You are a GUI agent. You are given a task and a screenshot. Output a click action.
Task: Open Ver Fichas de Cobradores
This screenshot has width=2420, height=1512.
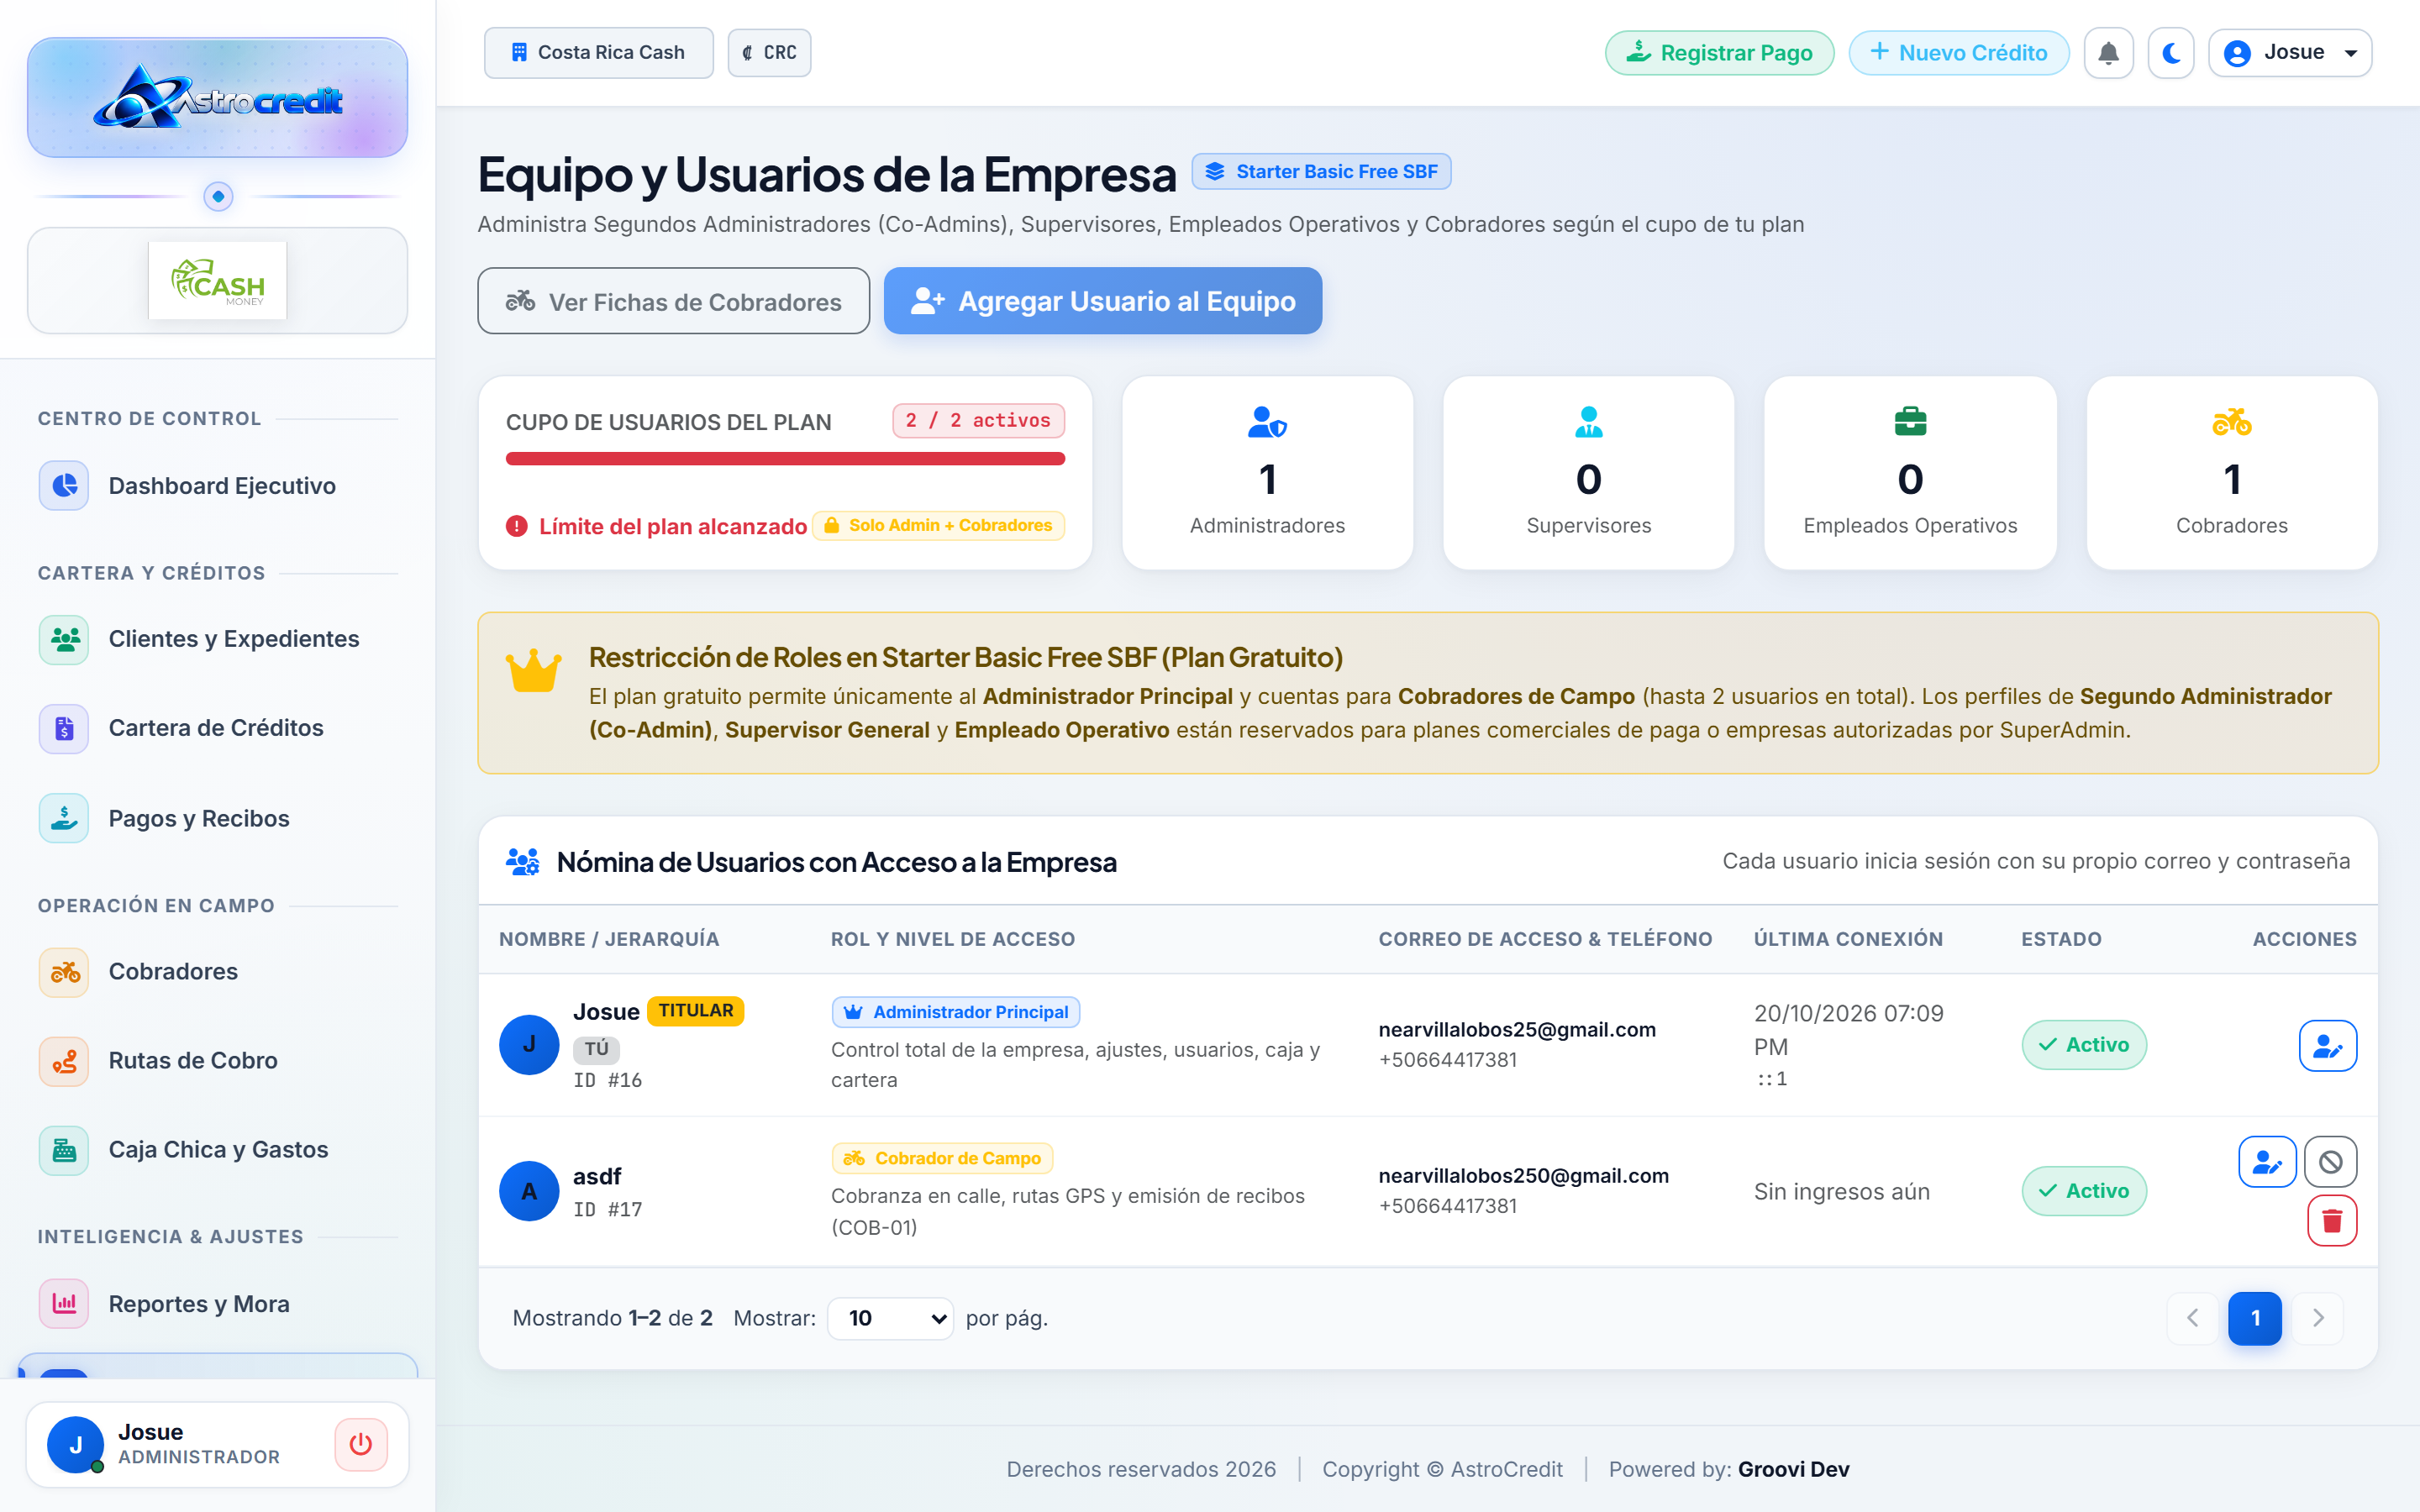pyautogui.click(x=673, y=301)
